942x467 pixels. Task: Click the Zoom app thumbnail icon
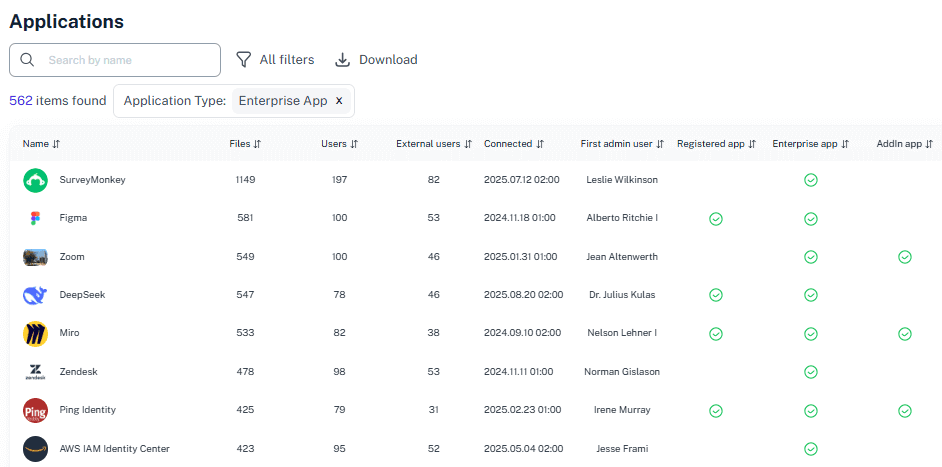click(36, 257)
